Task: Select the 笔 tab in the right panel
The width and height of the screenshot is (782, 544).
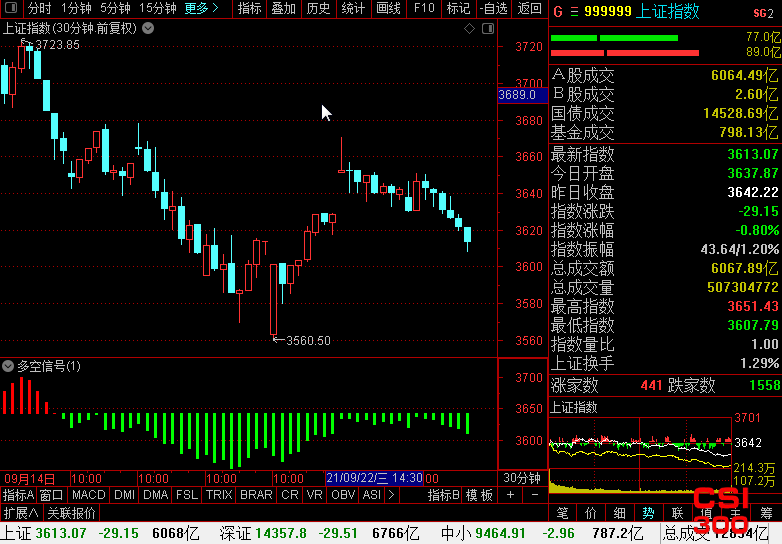Action: click(563, 513)
